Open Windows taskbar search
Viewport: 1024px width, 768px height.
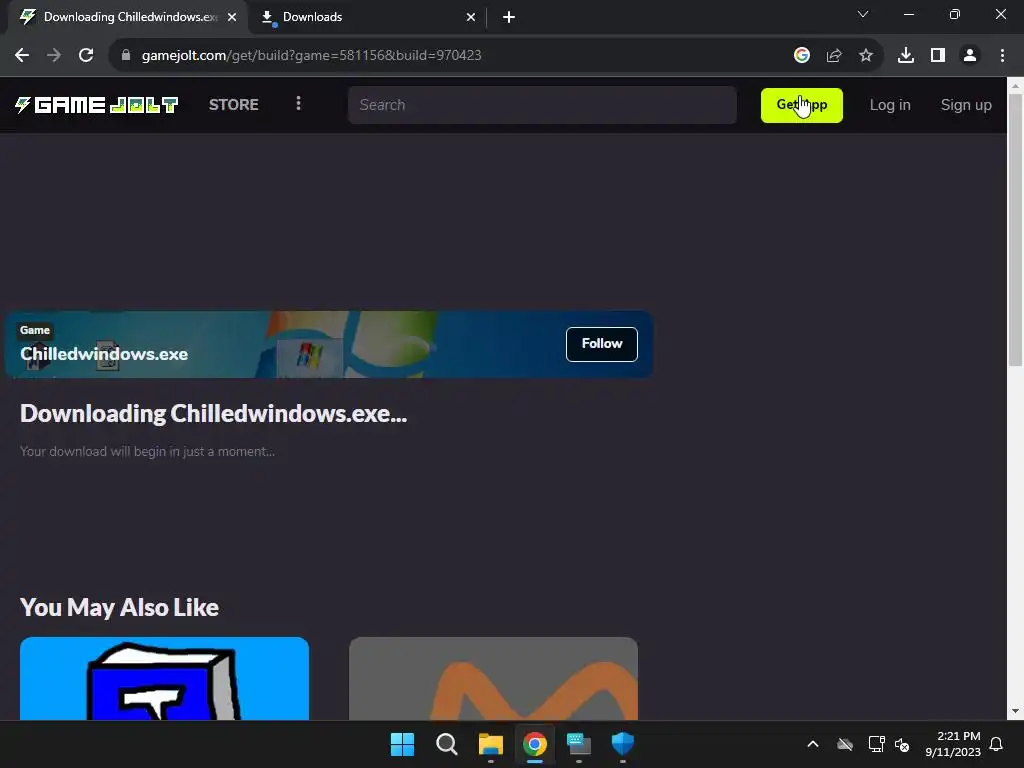pyautogui.click(x=447, y=744)
